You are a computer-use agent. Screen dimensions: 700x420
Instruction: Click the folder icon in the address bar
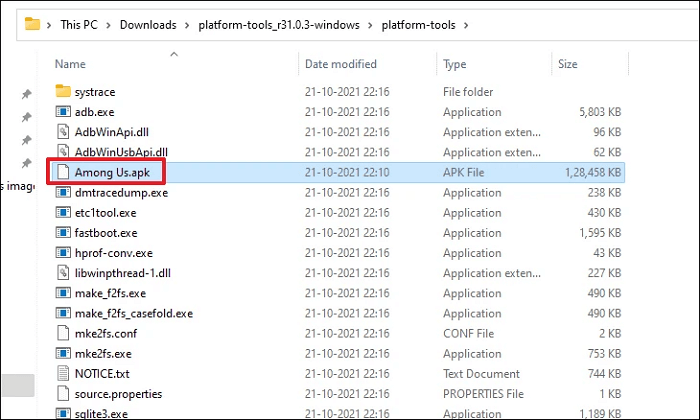[33, 21]
